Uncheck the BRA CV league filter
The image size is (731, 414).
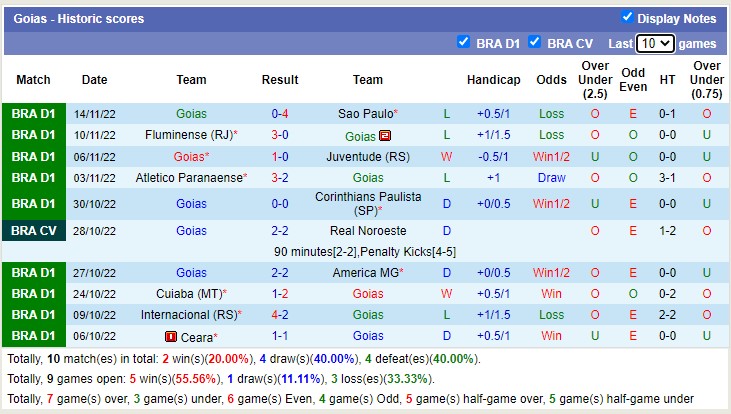[535, 42]
